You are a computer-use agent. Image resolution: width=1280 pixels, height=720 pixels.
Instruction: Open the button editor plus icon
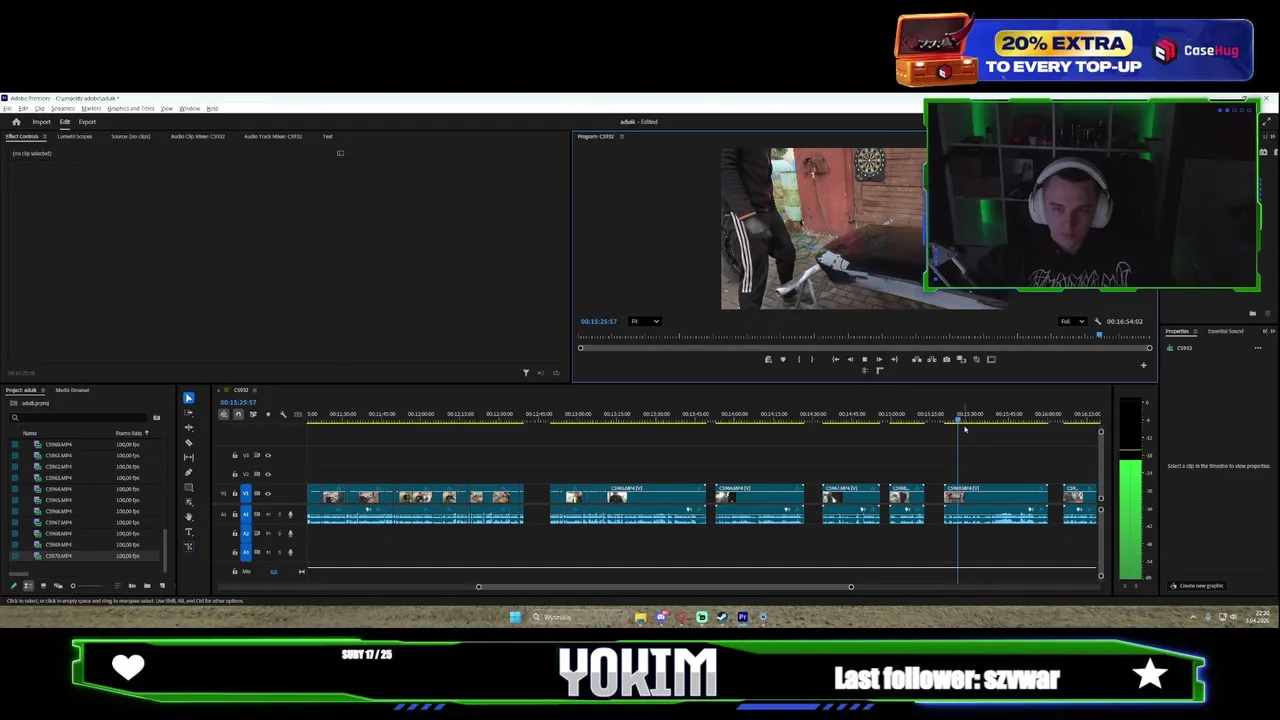1144,365
